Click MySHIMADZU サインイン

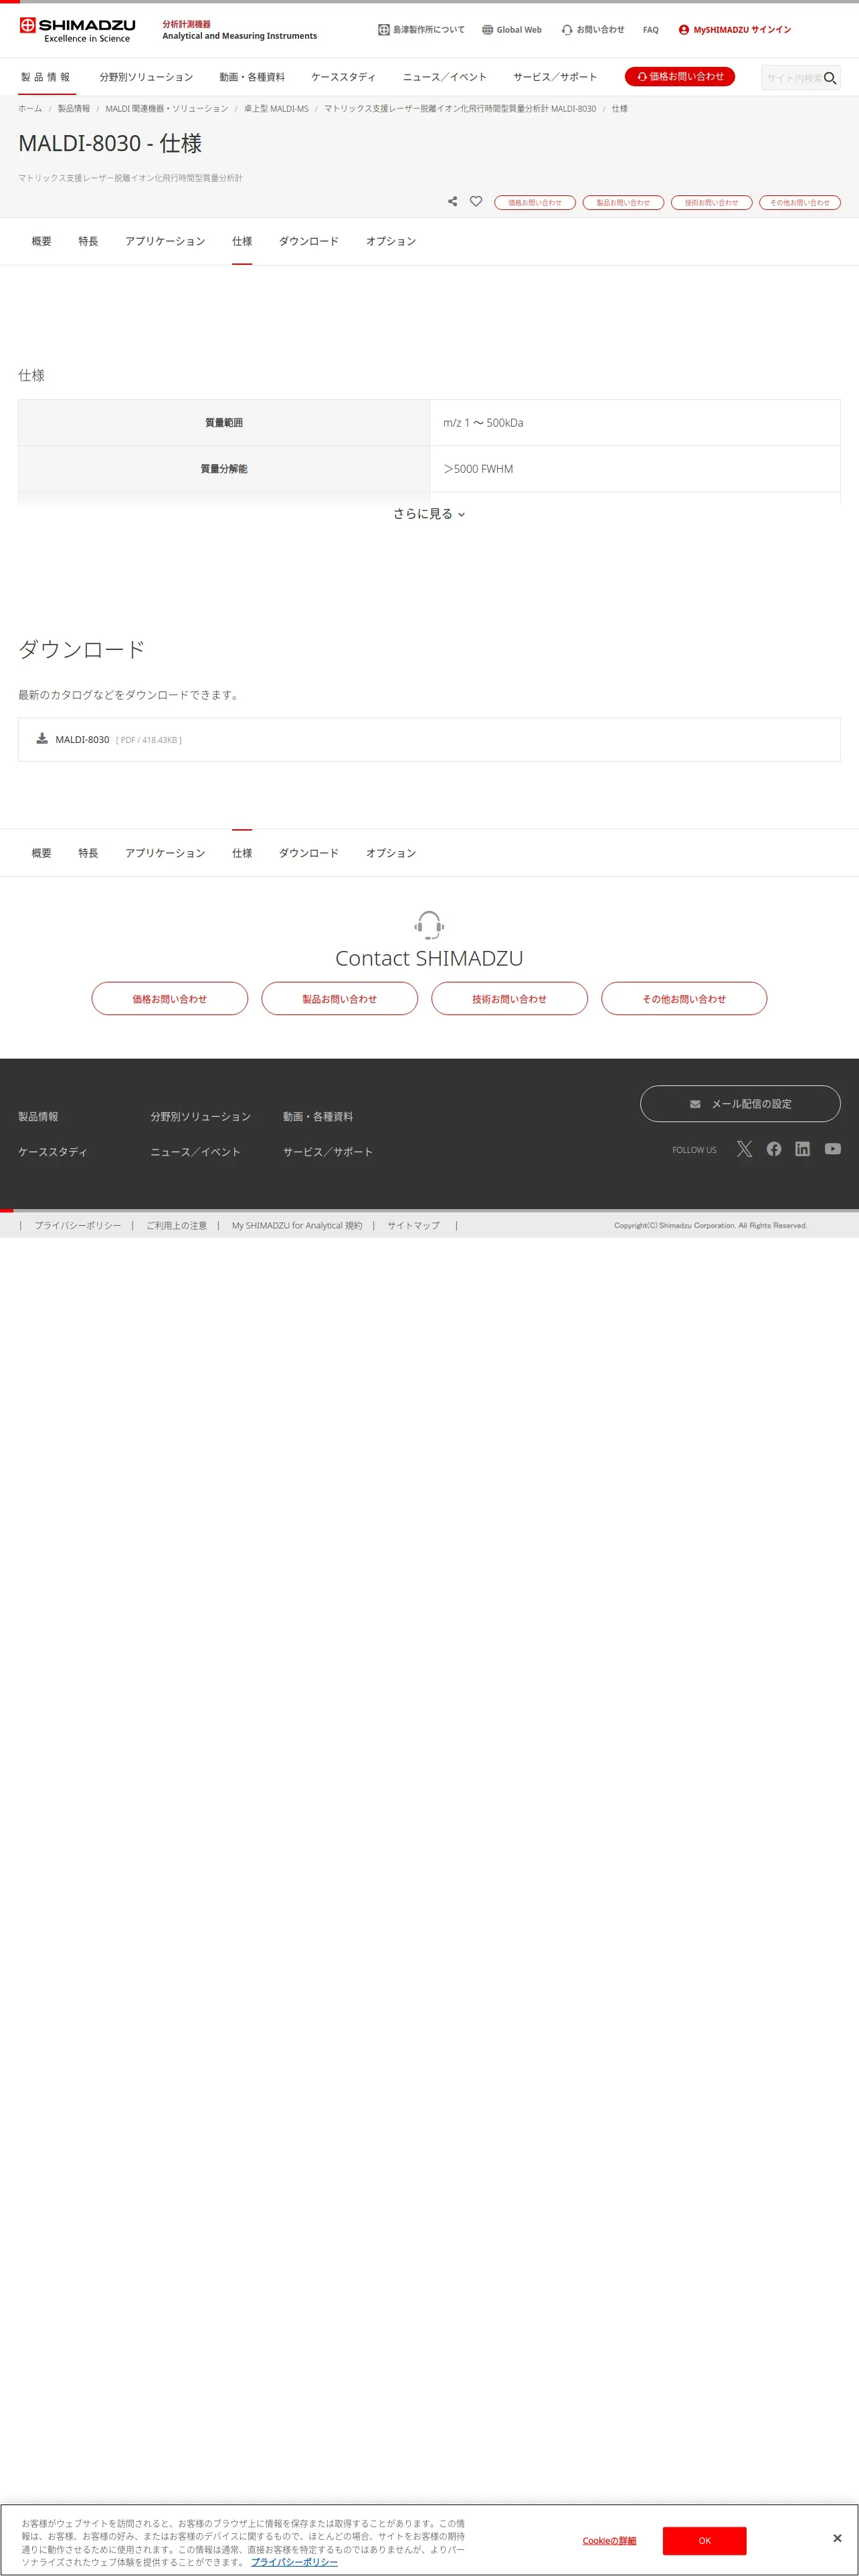pos(735,30)
